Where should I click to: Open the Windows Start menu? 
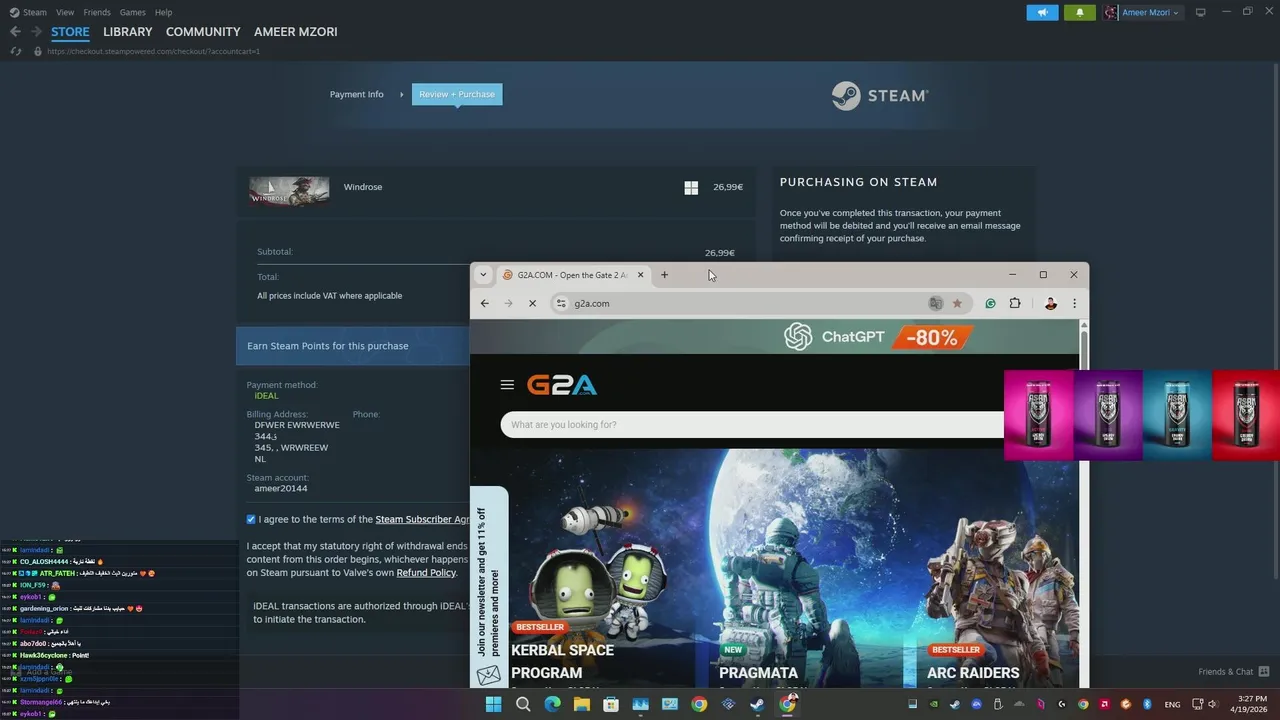coord(493,704)
